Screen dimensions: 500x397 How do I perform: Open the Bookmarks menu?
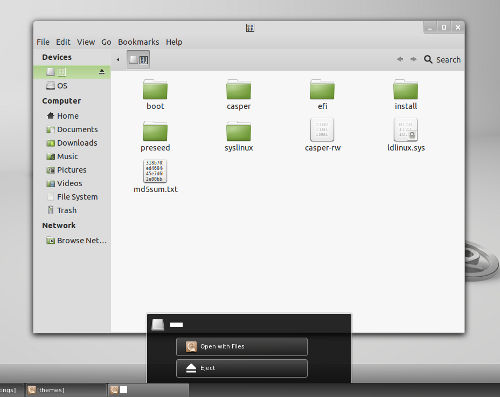click(138, 42)
